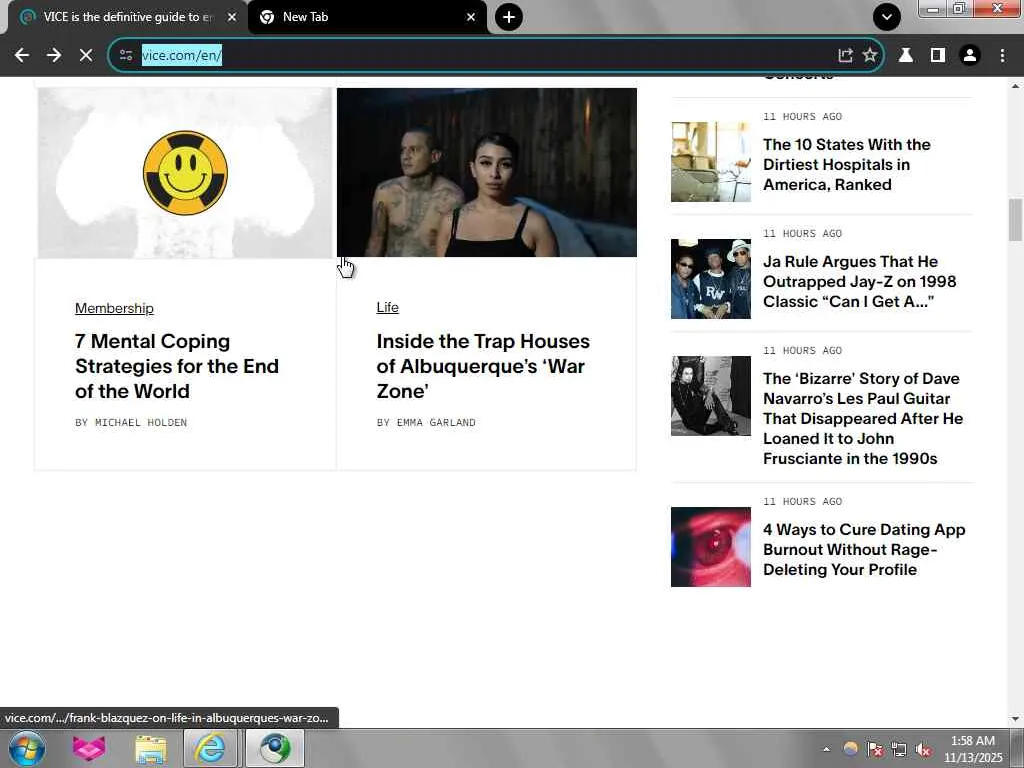Switch to the New Tab tab
1024x768 pixels.
click(367, 17)
